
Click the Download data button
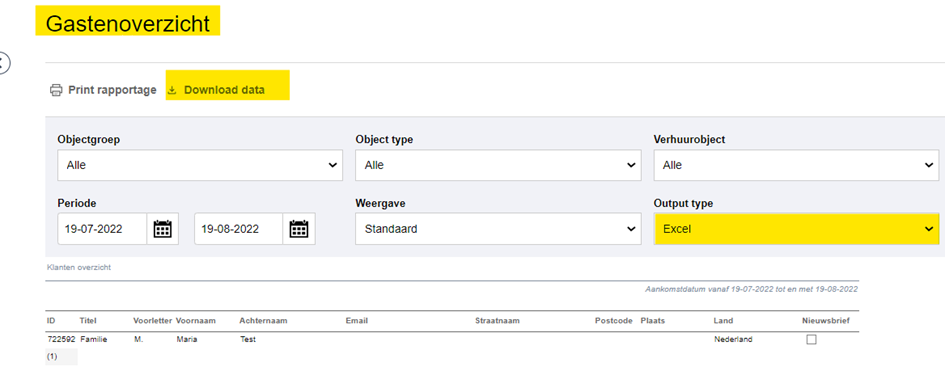click(224, 90)
